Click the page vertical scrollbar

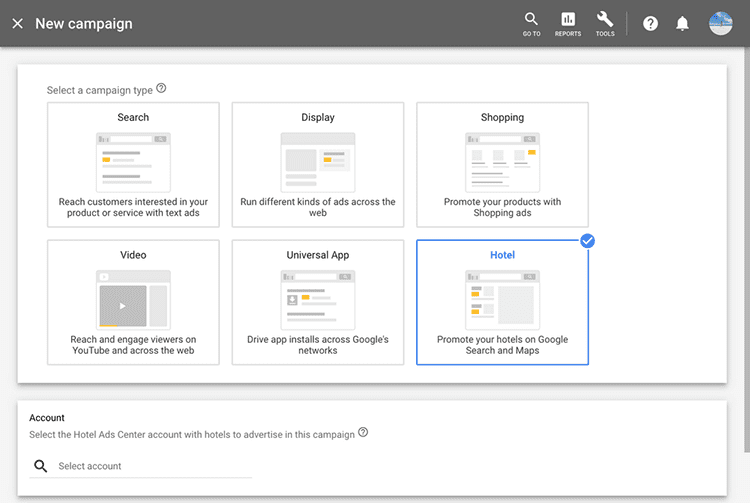[x=747, y=249]
